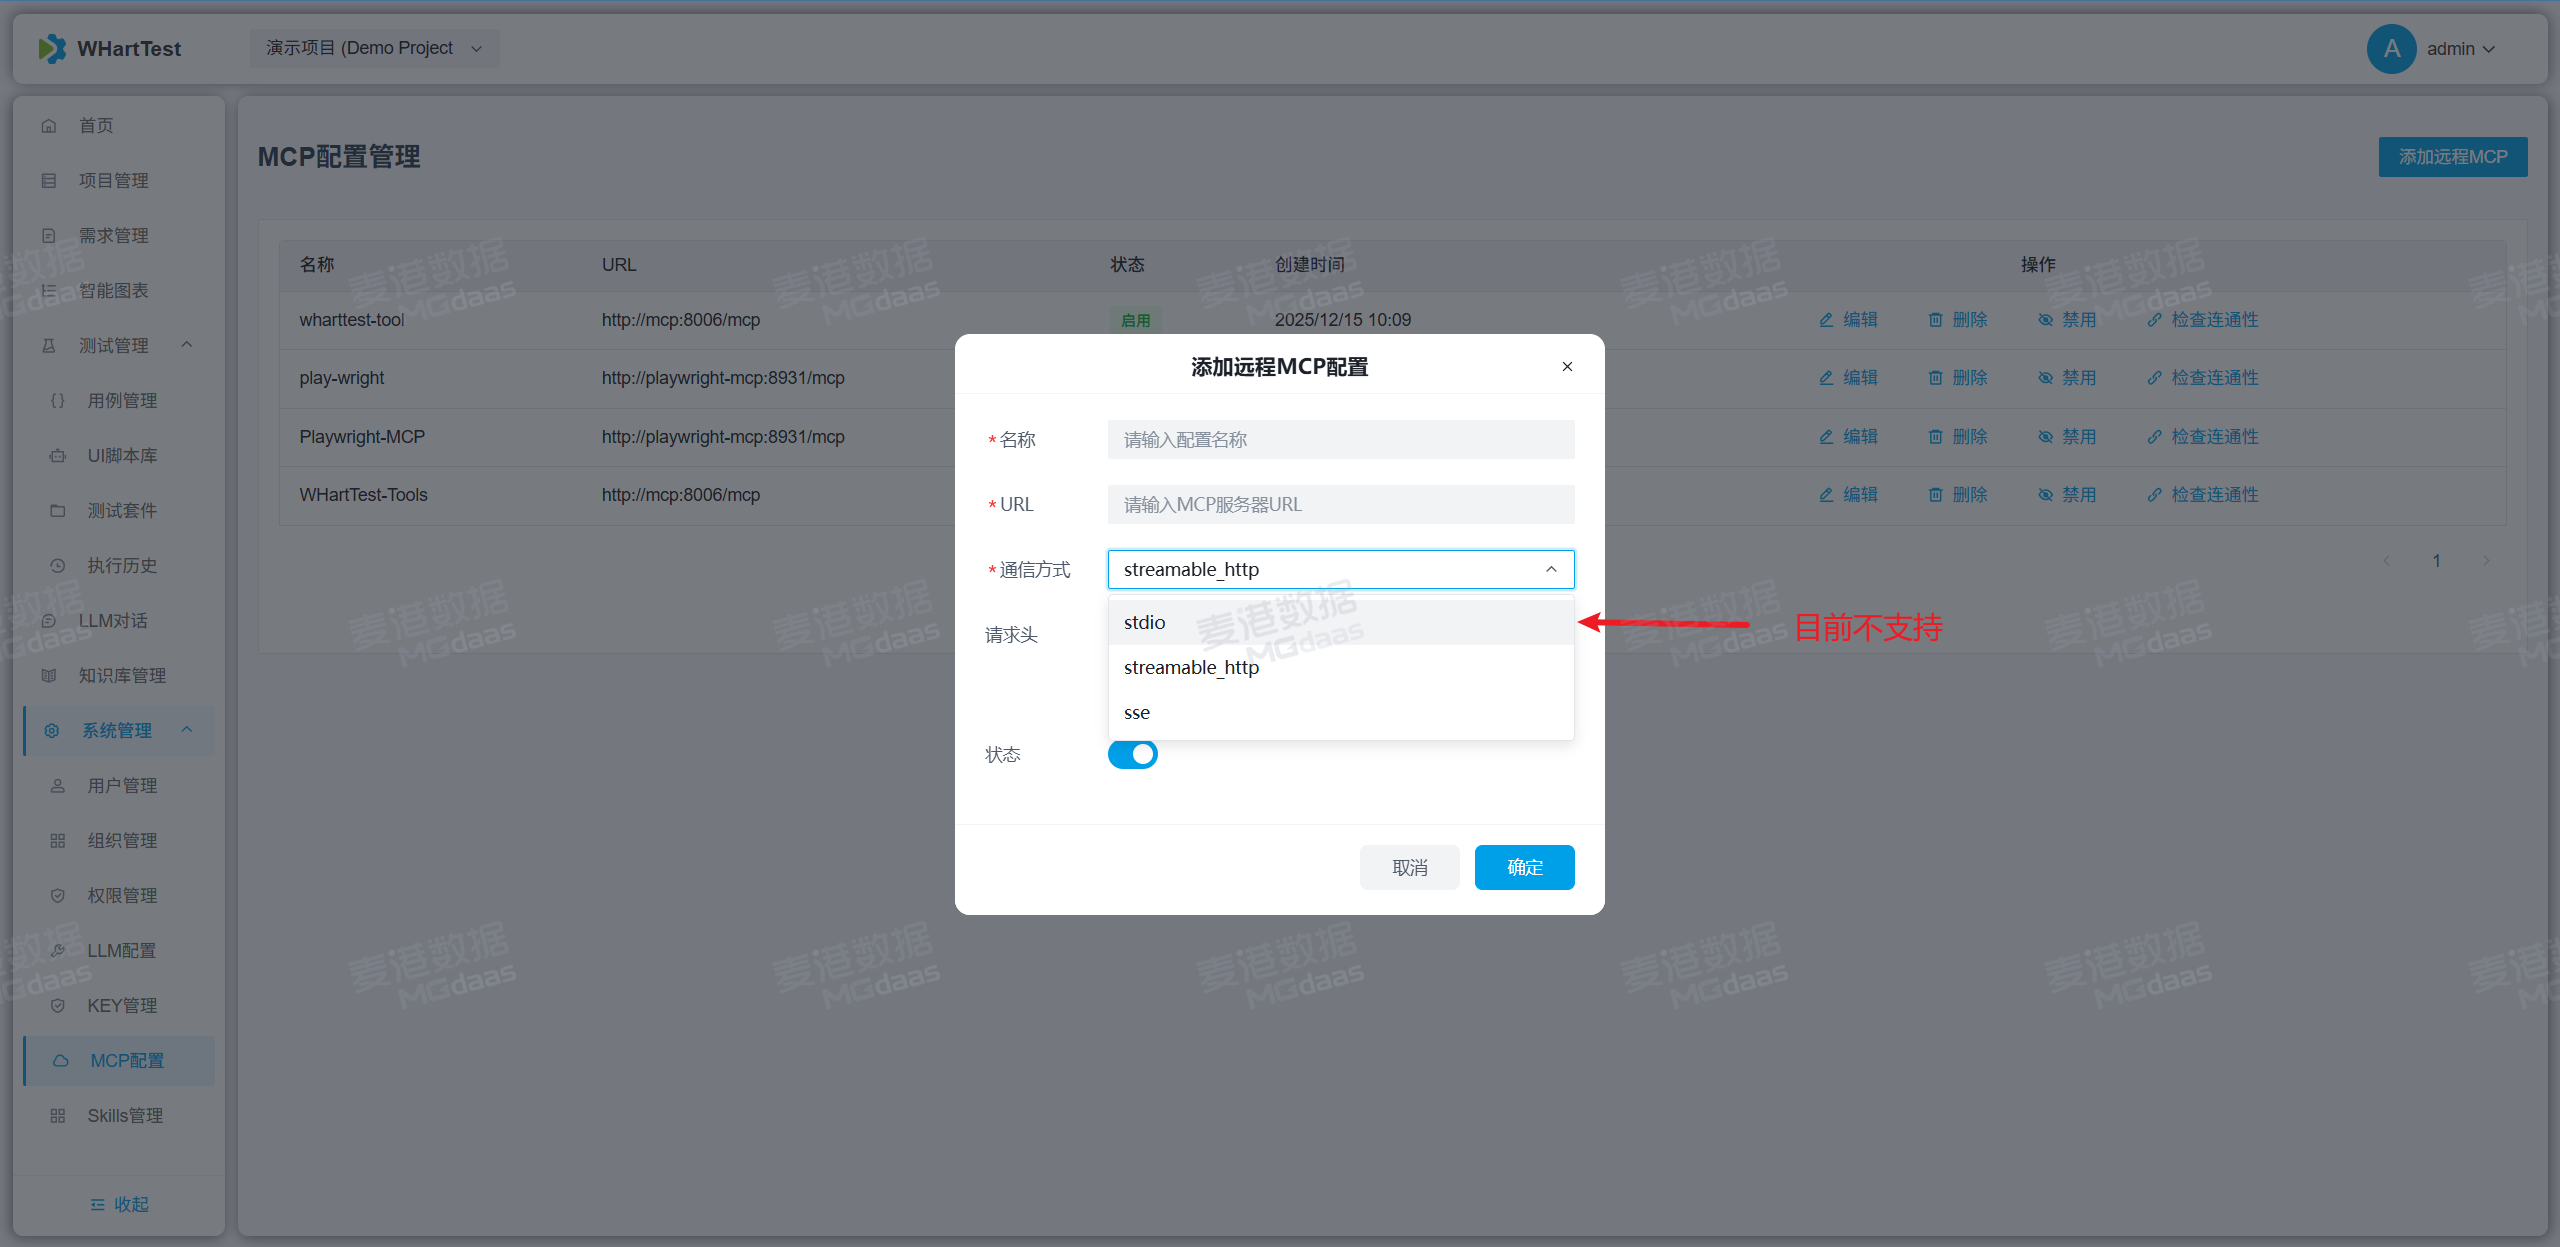This screenshot has height=1247, width=2560.
Task: Click the URL server address input field
Action: click(1340, 505)
